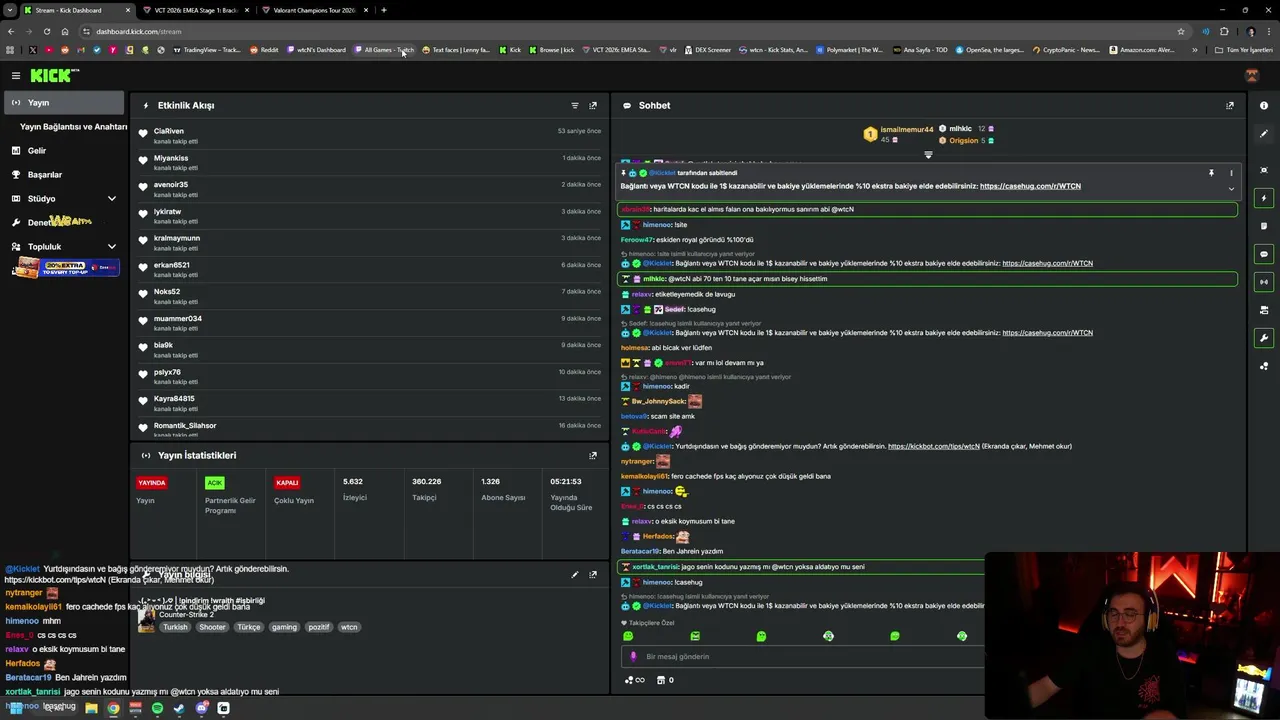Click the YAYINDA status badge
Image resolution: width=1280 pixels, height=720 pixels.
click(152, 482)
